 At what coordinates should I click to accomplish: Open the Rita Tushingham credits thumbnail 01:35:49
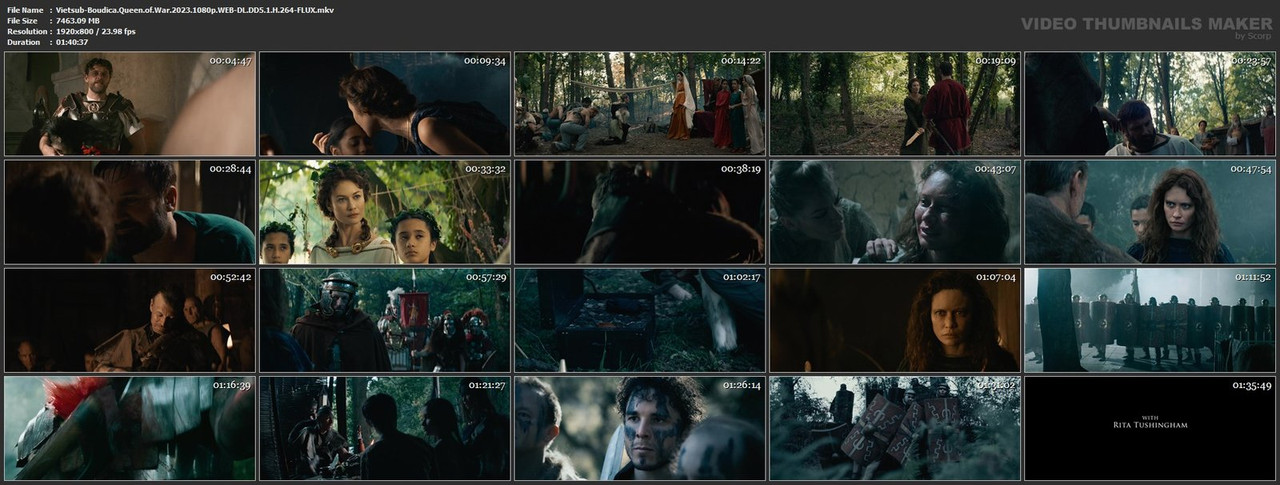1150,428
